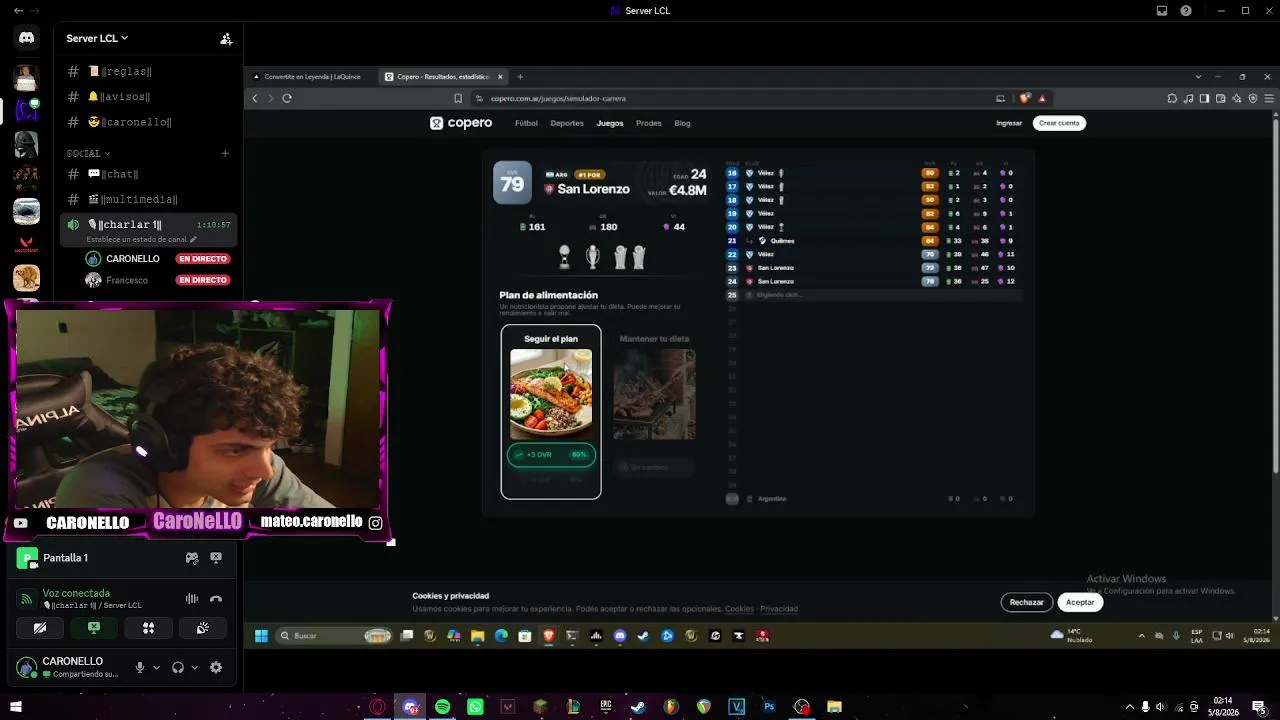Choose the Mantener tu dieta card
This screenshot has width=1280, height=720.
coord(654,411)
